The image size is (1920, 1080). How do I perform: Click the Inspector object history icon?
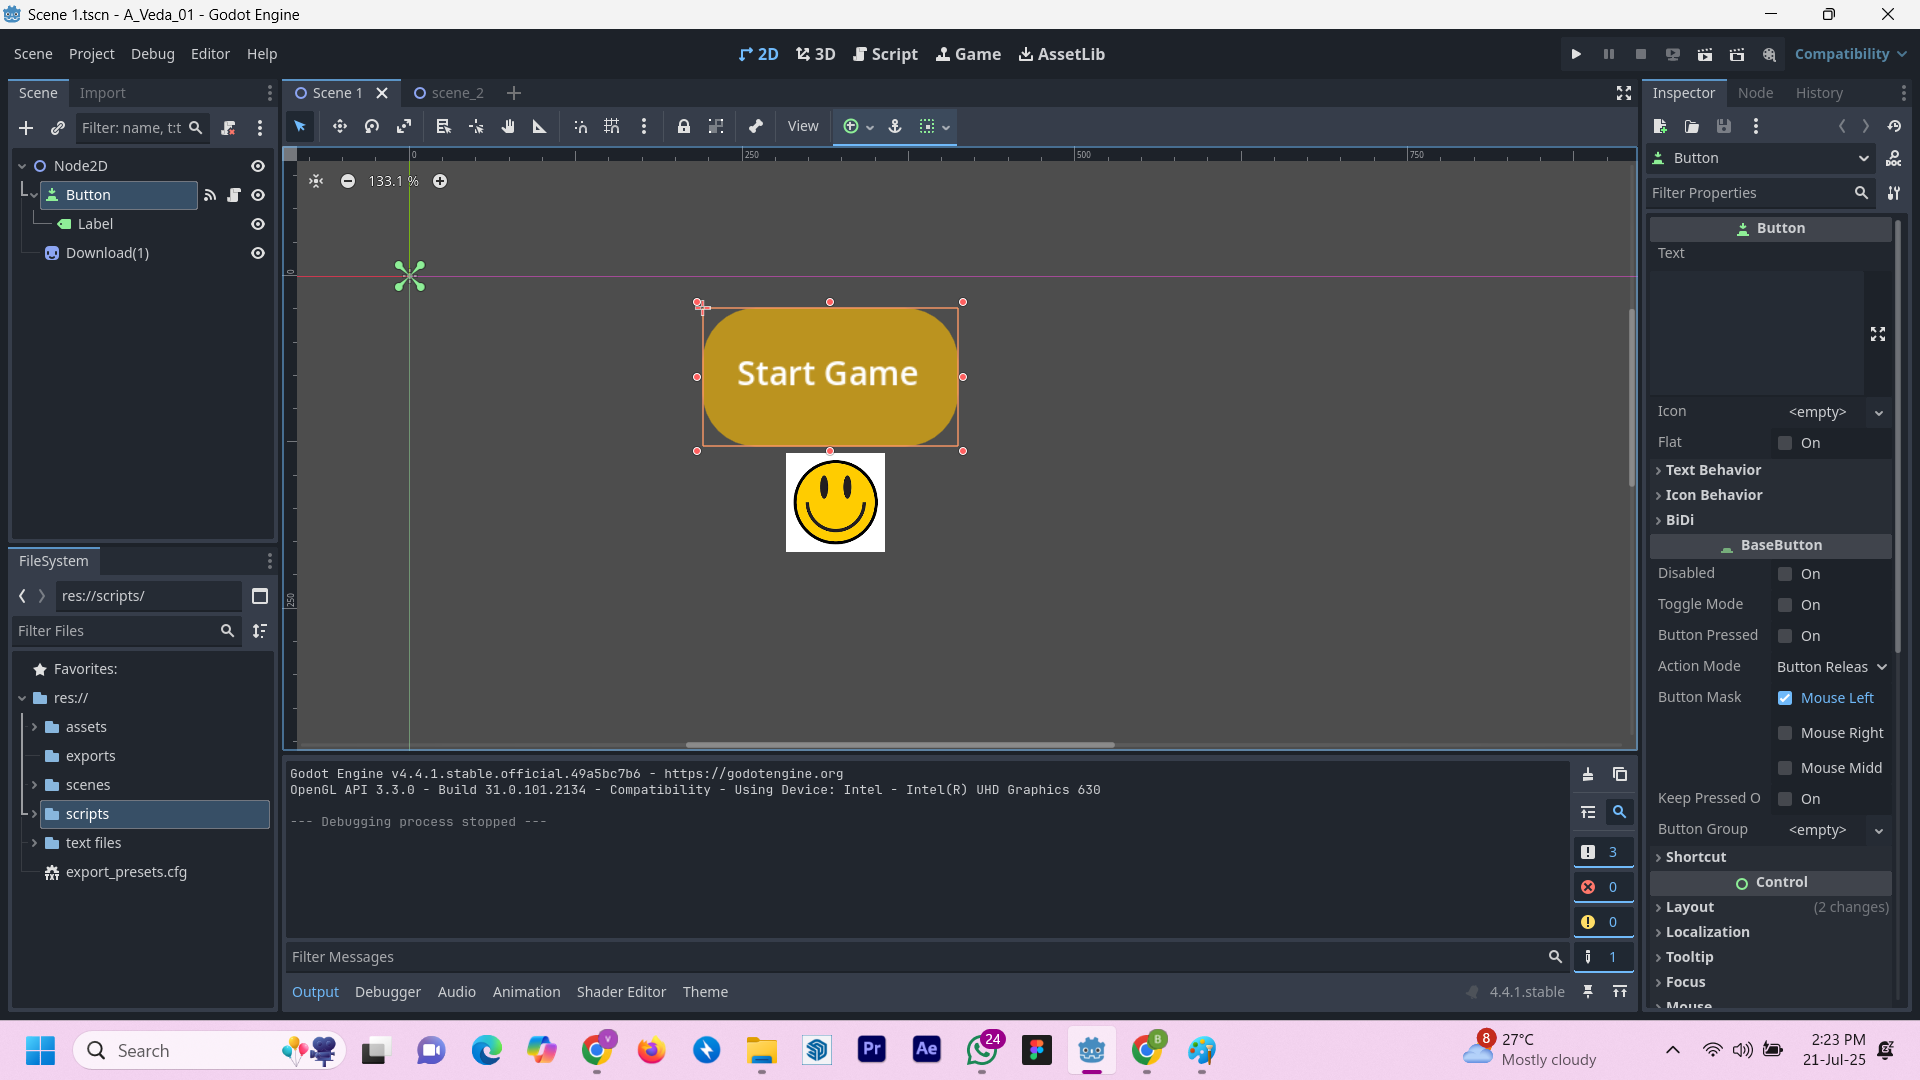[x=1894, y=126]
